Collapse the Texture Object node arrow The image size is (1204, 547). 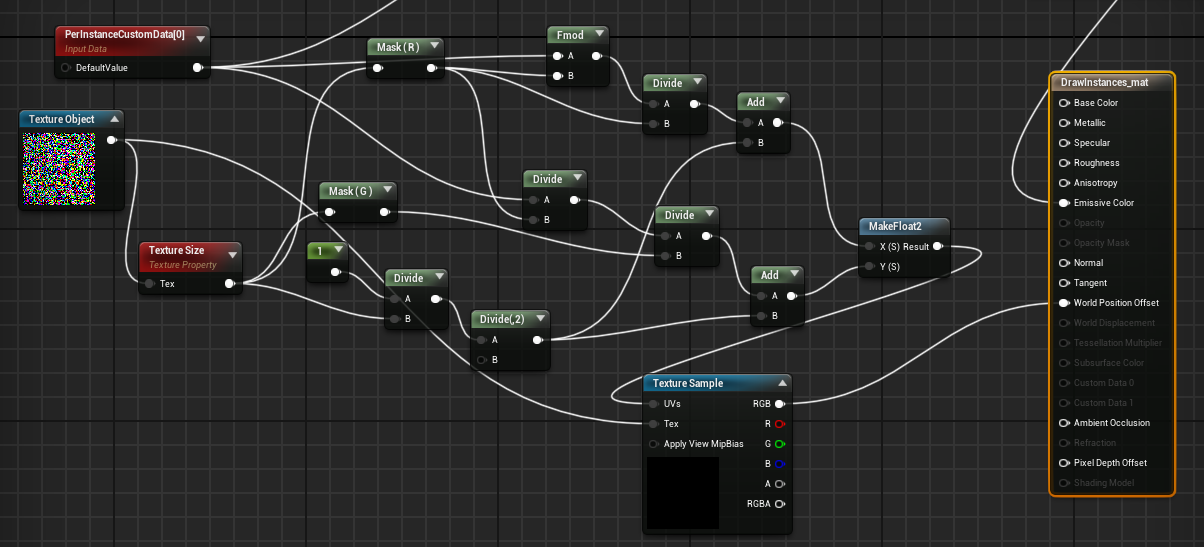(113, 119)
